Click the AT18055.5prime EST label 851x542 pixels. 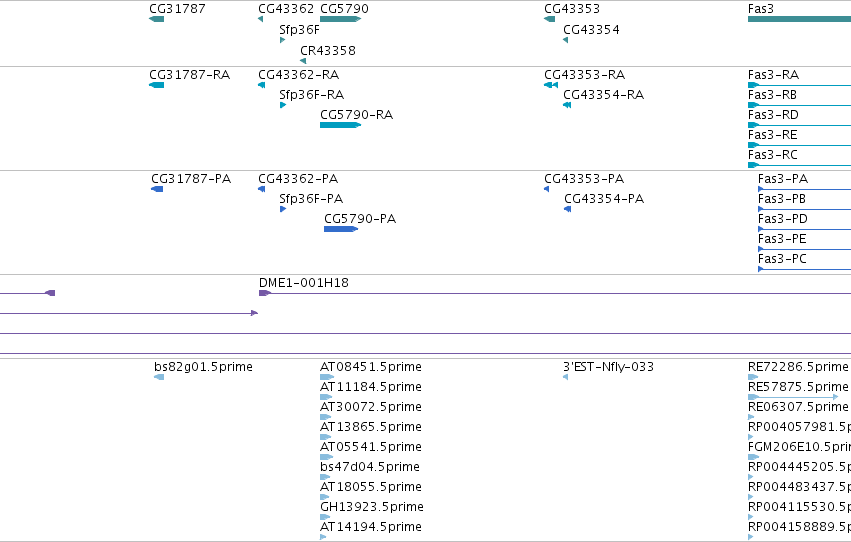coord(371,487)
